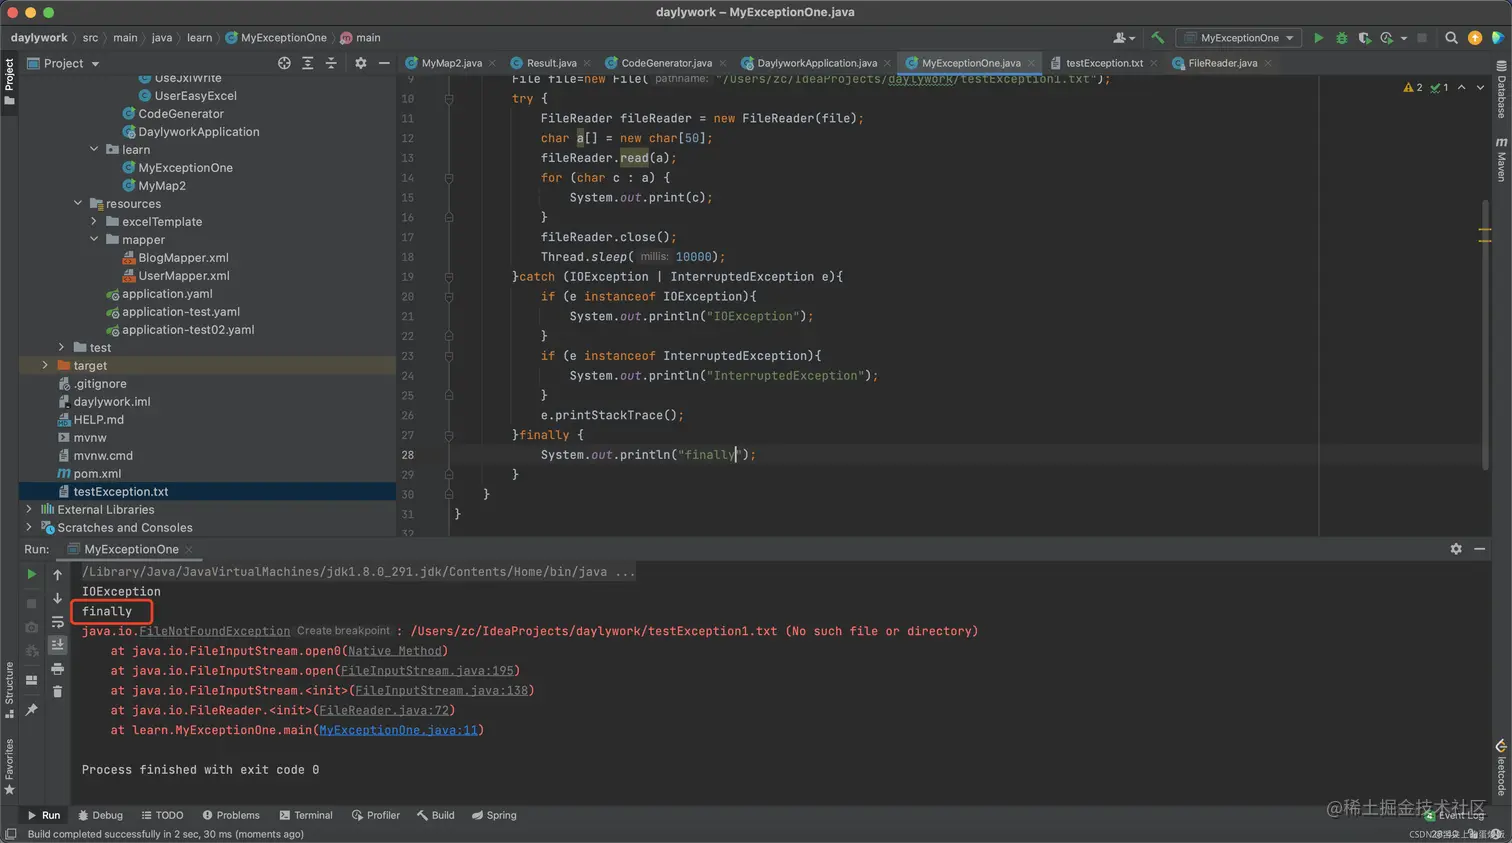1512x843 pixels.
Task: Toggle scroll to end in console
Action: tap(57, 645)
